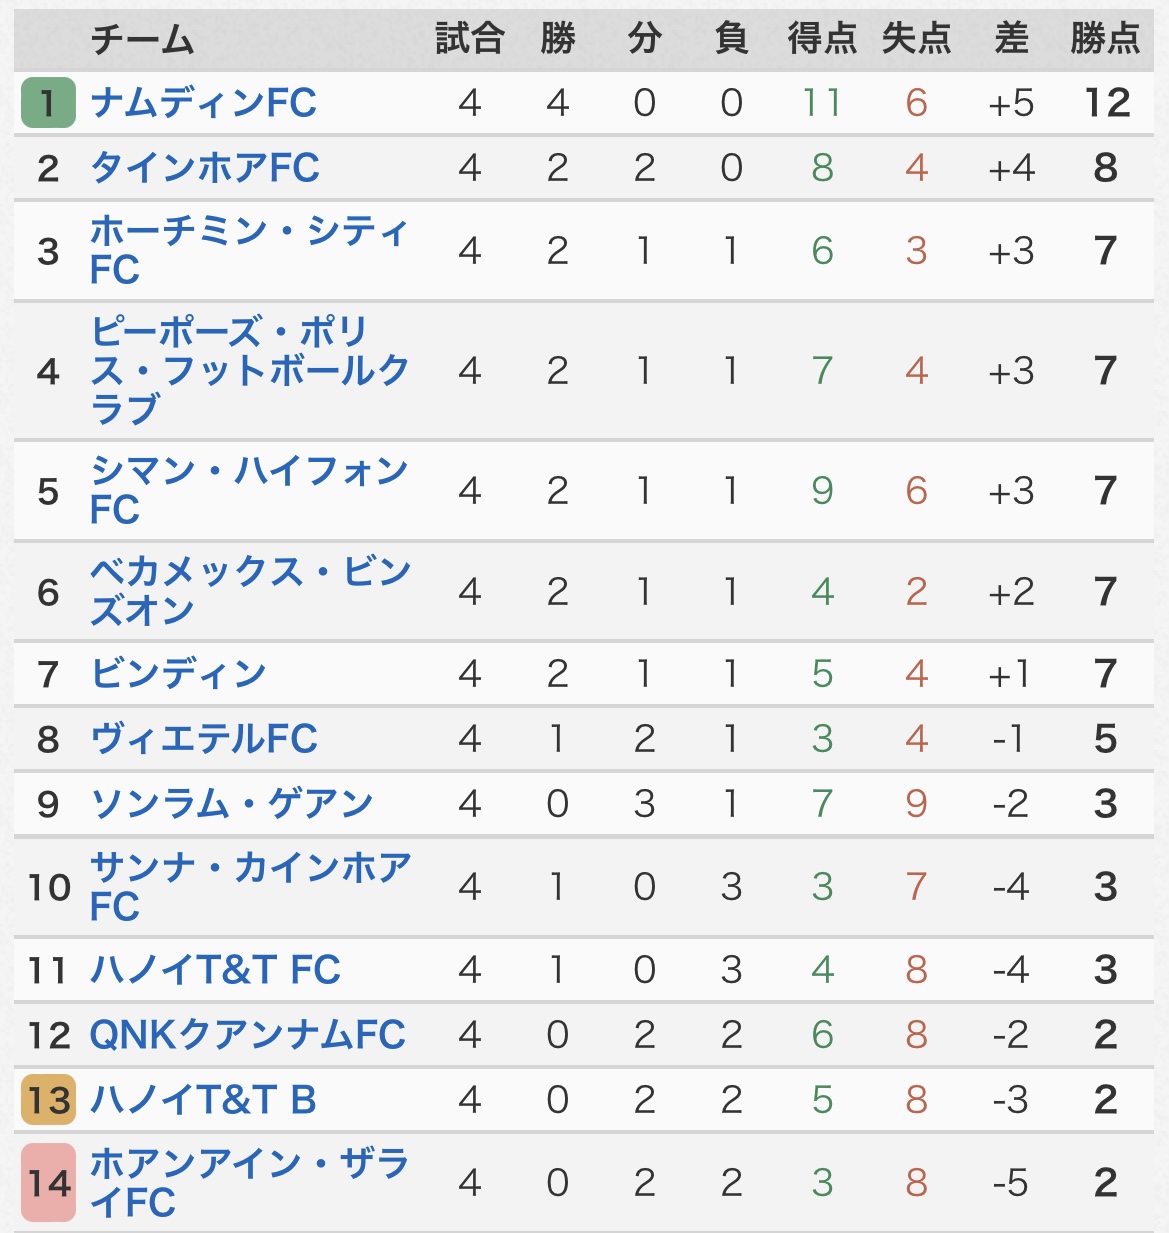Click the チーム column header
The height and width of the screenshot is (1233, 1169).
(142, 40)
